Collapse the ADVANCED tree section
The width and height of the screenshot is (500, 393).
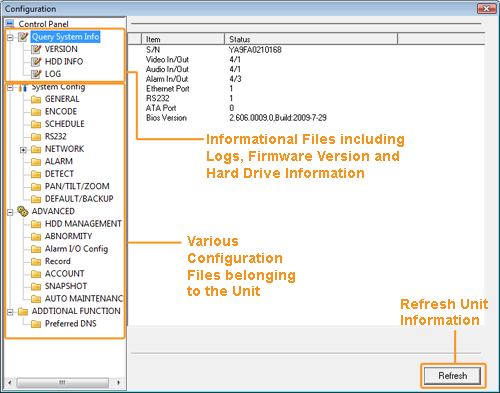(10, 212)
